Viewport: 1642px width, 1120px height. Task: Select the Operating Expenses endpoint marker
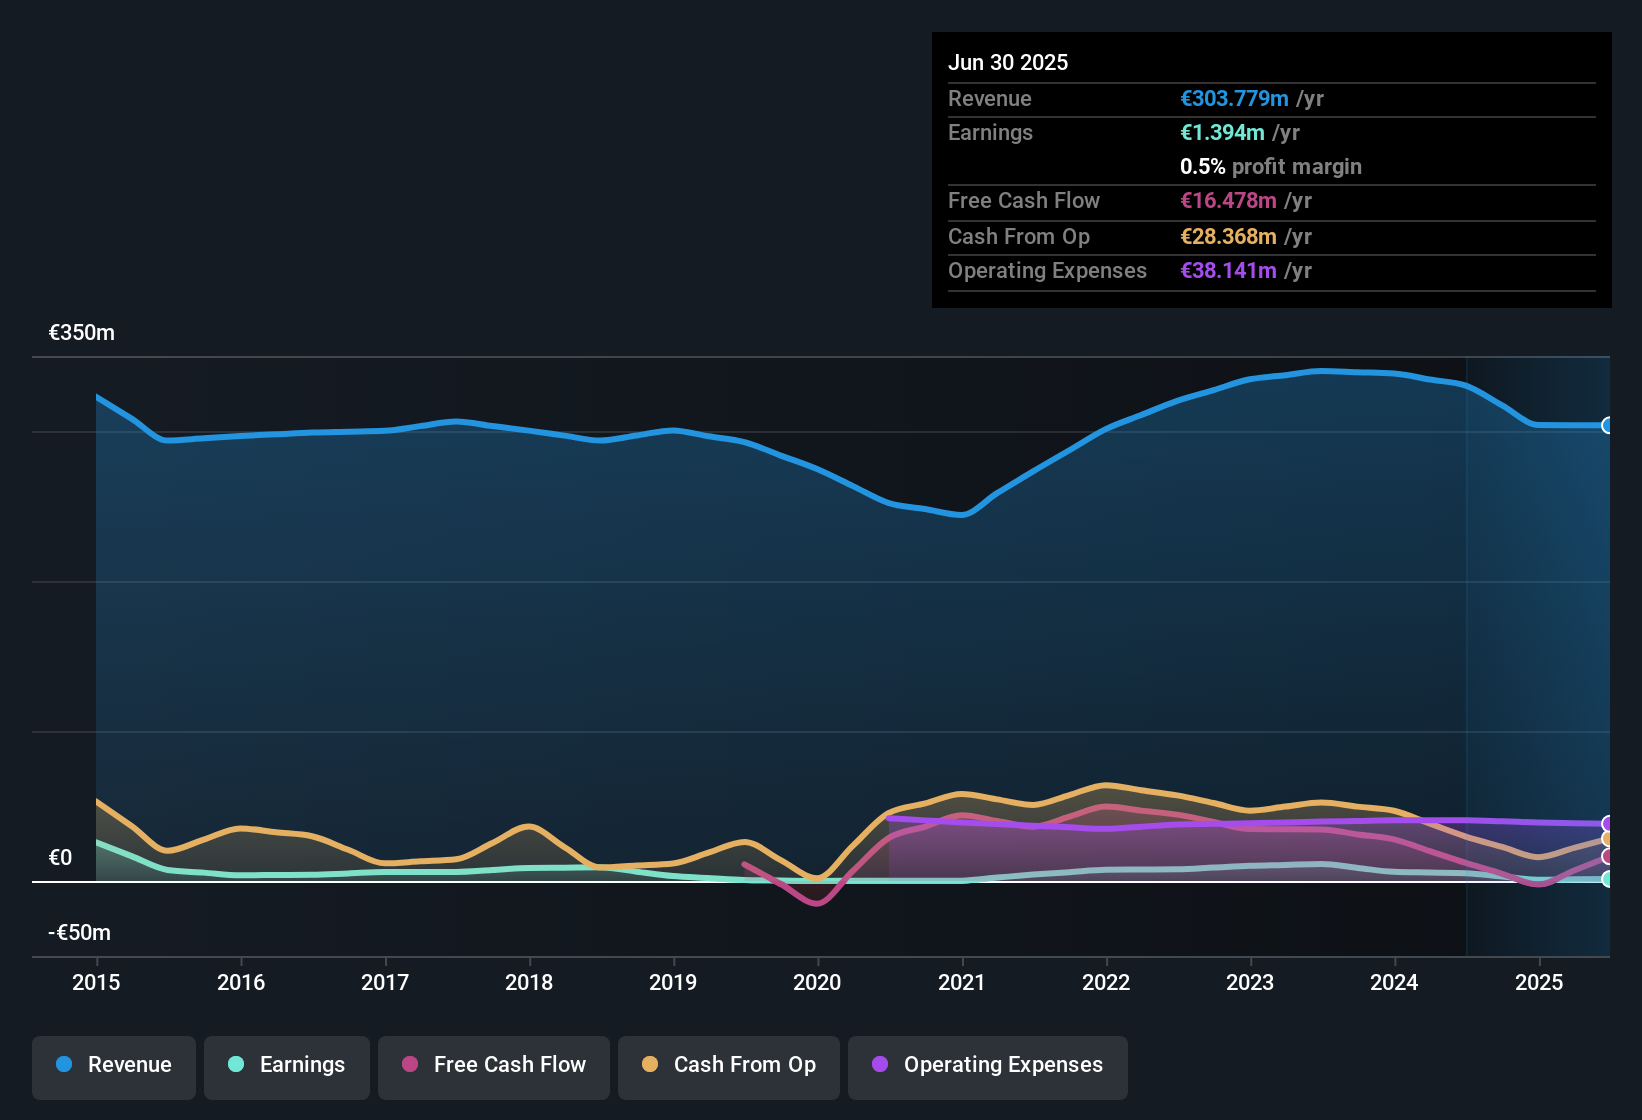click(x=1607, y=824)
